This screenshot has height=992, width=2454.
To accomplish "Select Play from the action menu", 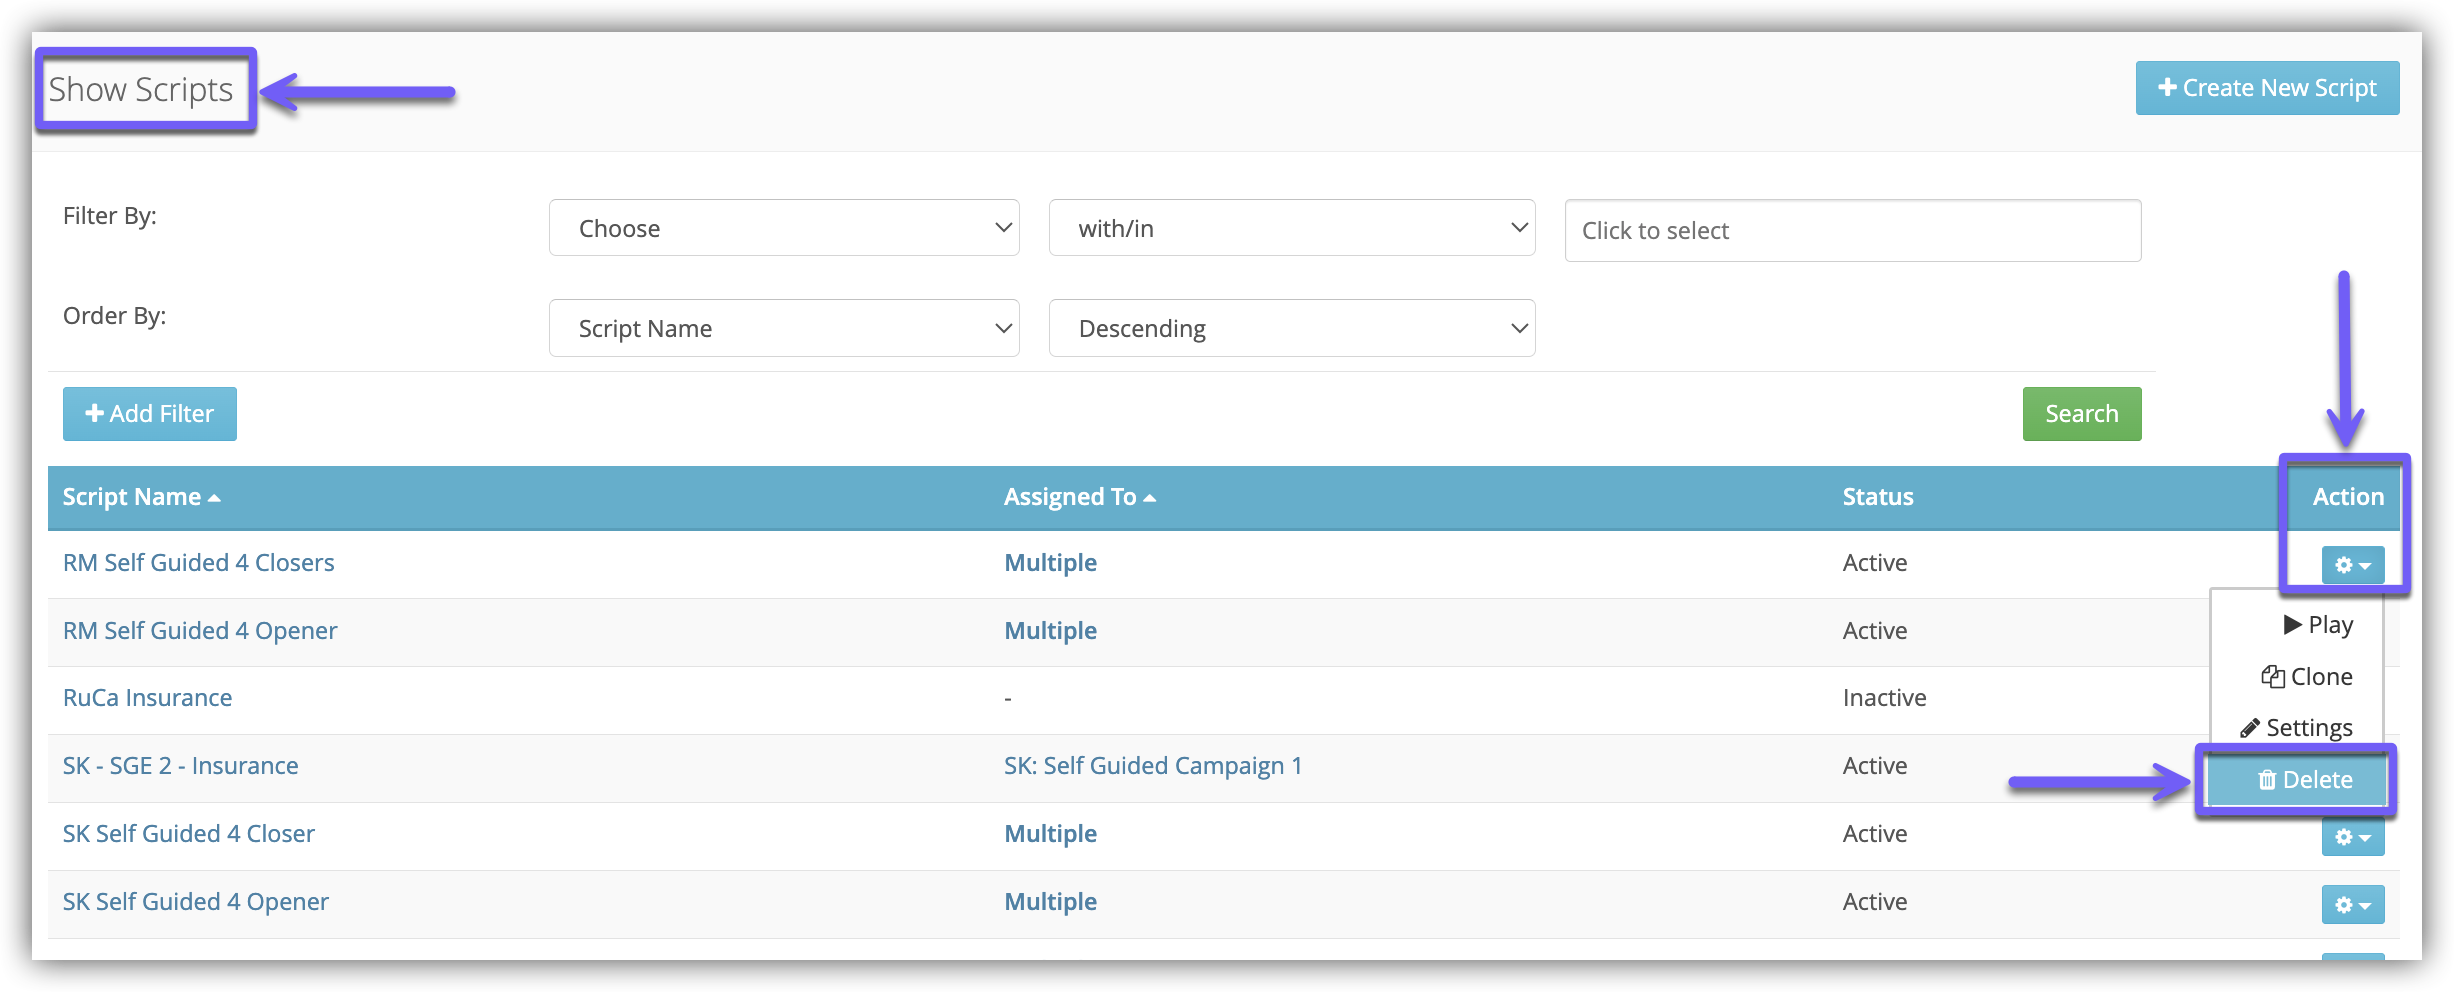I will [x=2318, y=625].
